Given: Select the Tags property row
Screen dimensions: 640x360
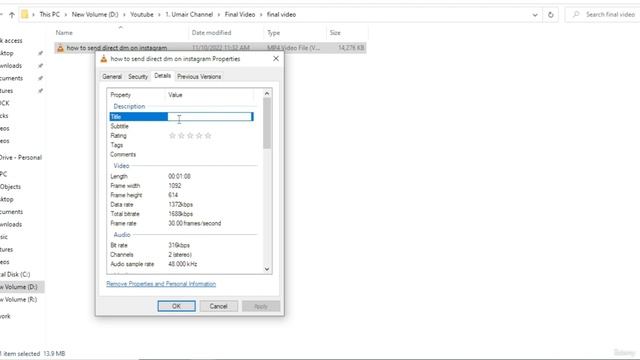Looking at the screenshot, I should pyautogui.click(x=182, y=145).
